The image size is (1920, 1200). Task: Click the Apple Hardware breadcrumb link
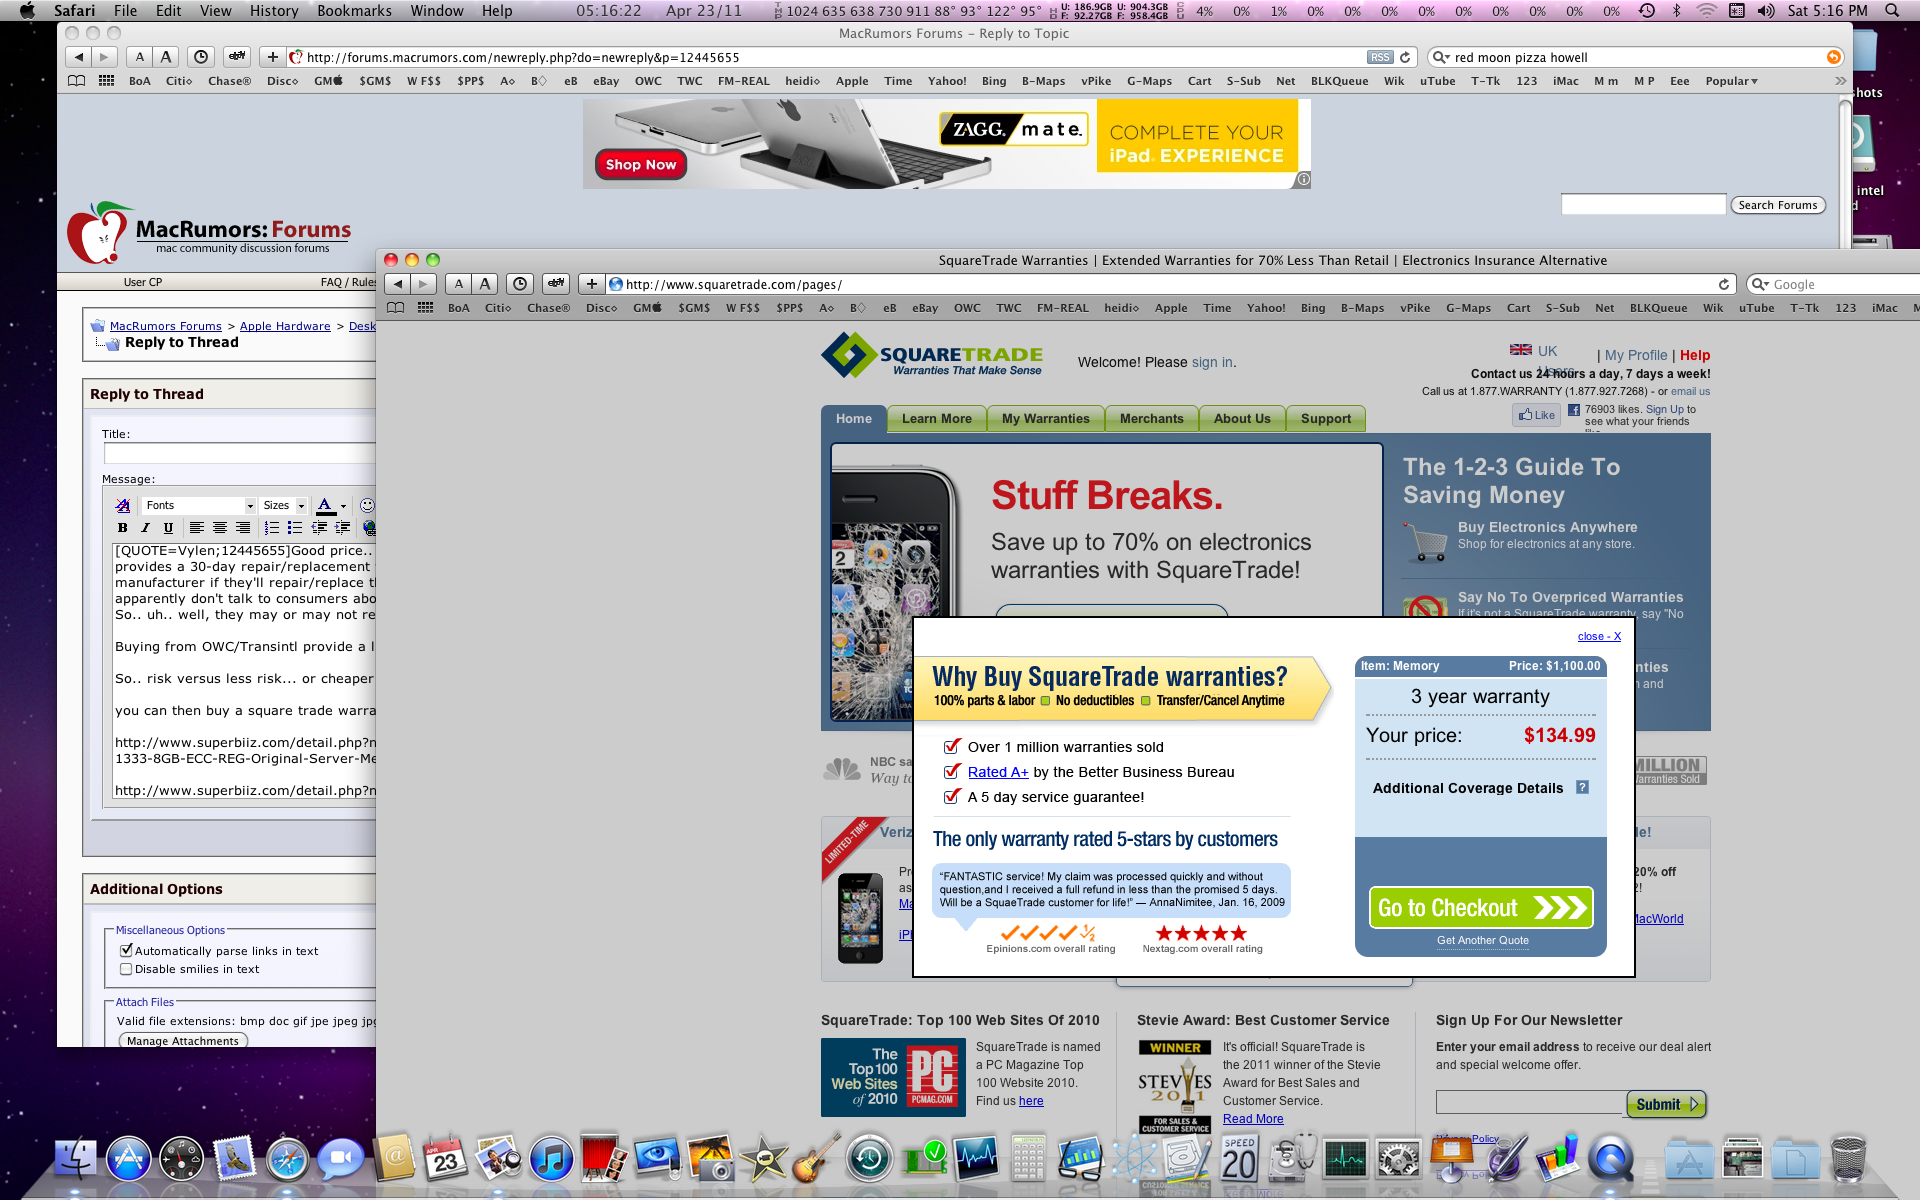(285, 326)
